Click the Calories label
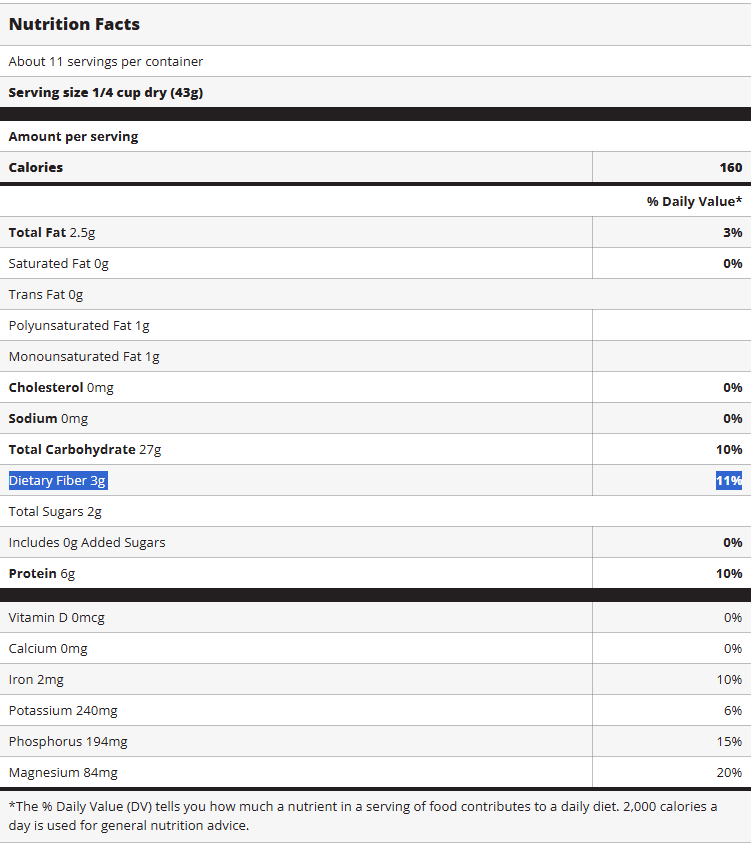Viewport: 751px width, 847px height. point(36,167)
